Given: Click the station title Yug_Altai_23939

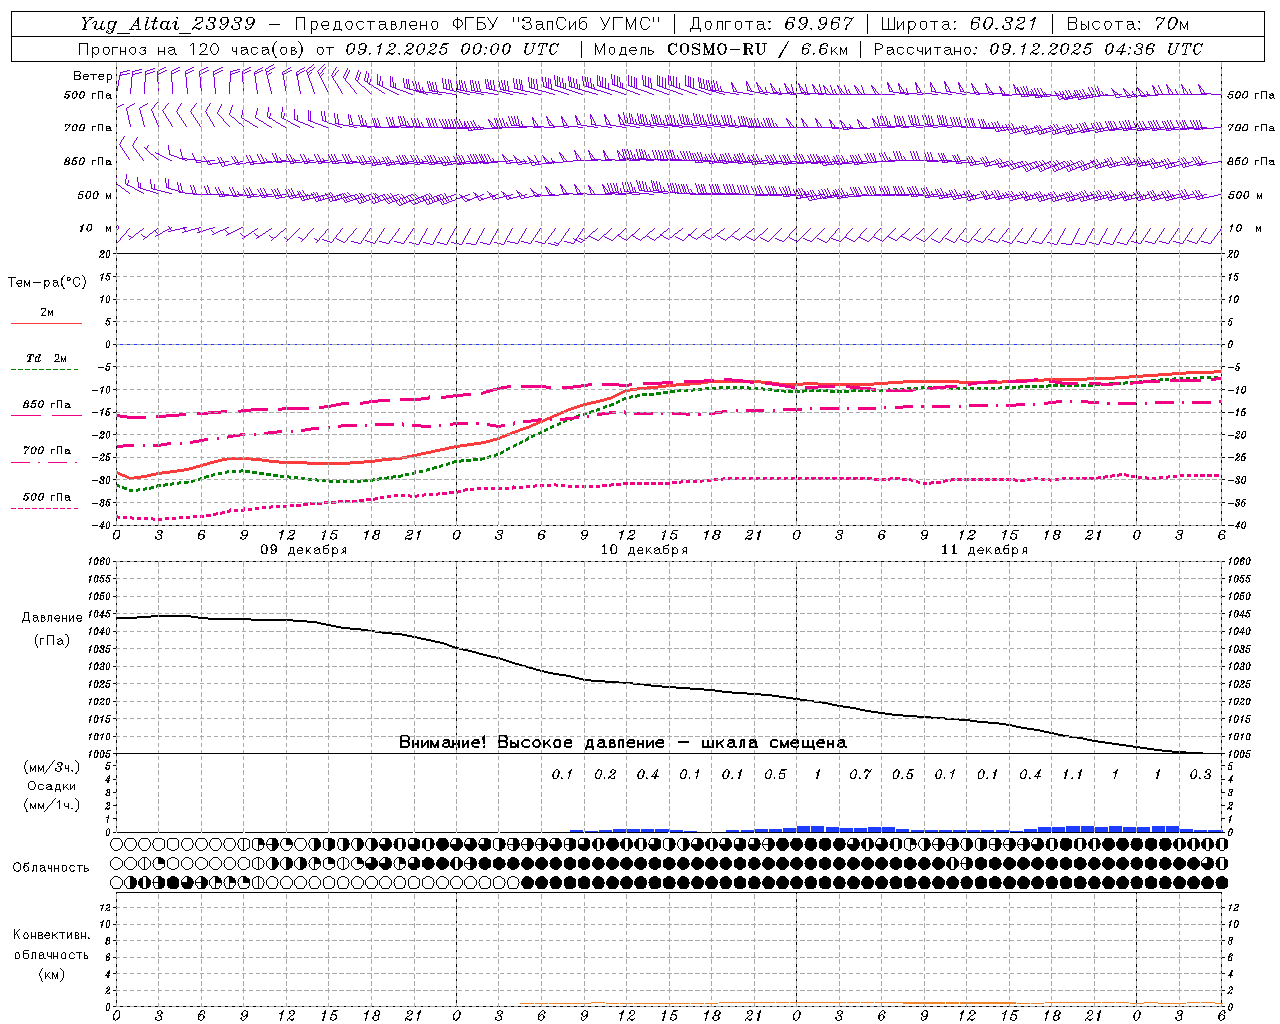Looking at the screenshot, I should [168, 24].
